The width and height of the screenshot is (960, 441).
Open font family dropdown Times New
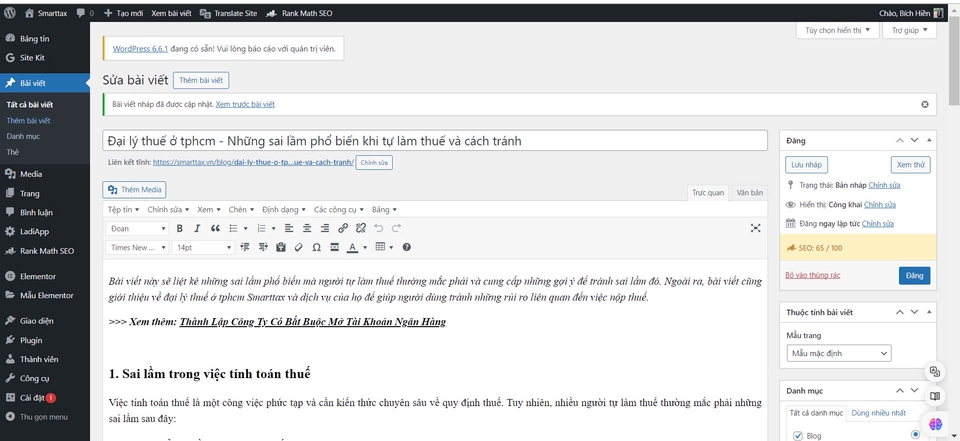tap(137, 247)
